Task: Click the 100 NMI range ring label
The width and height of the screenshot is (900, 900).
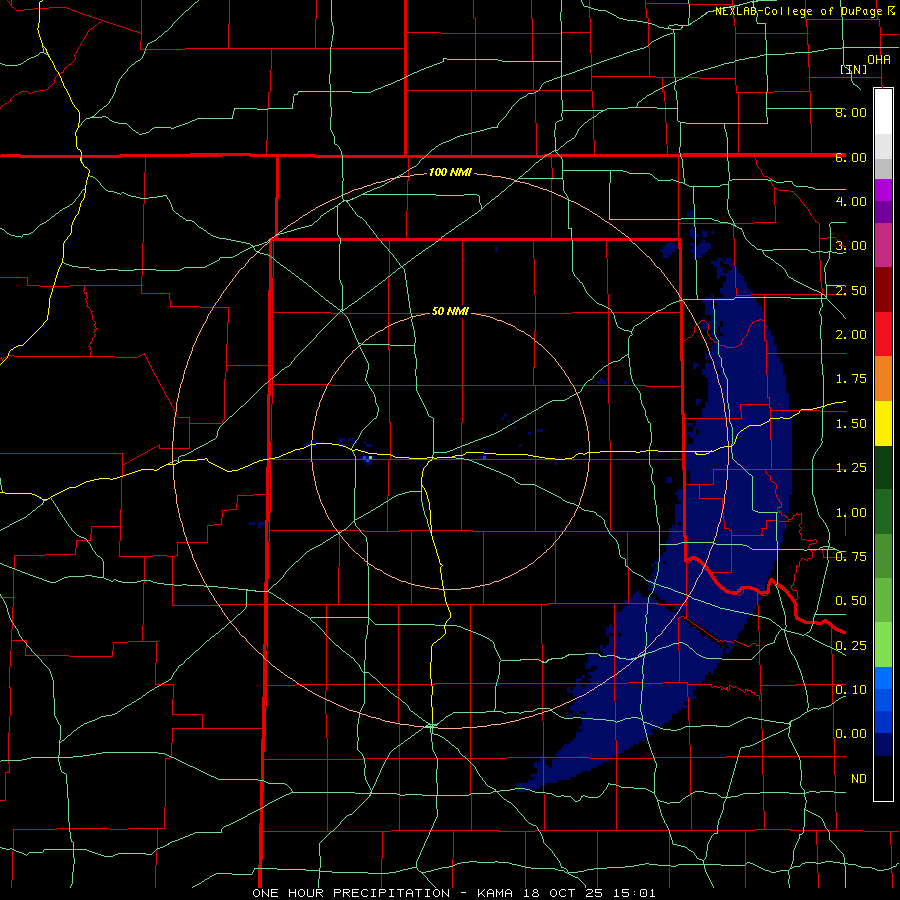Action: click(x=450, y=172)
